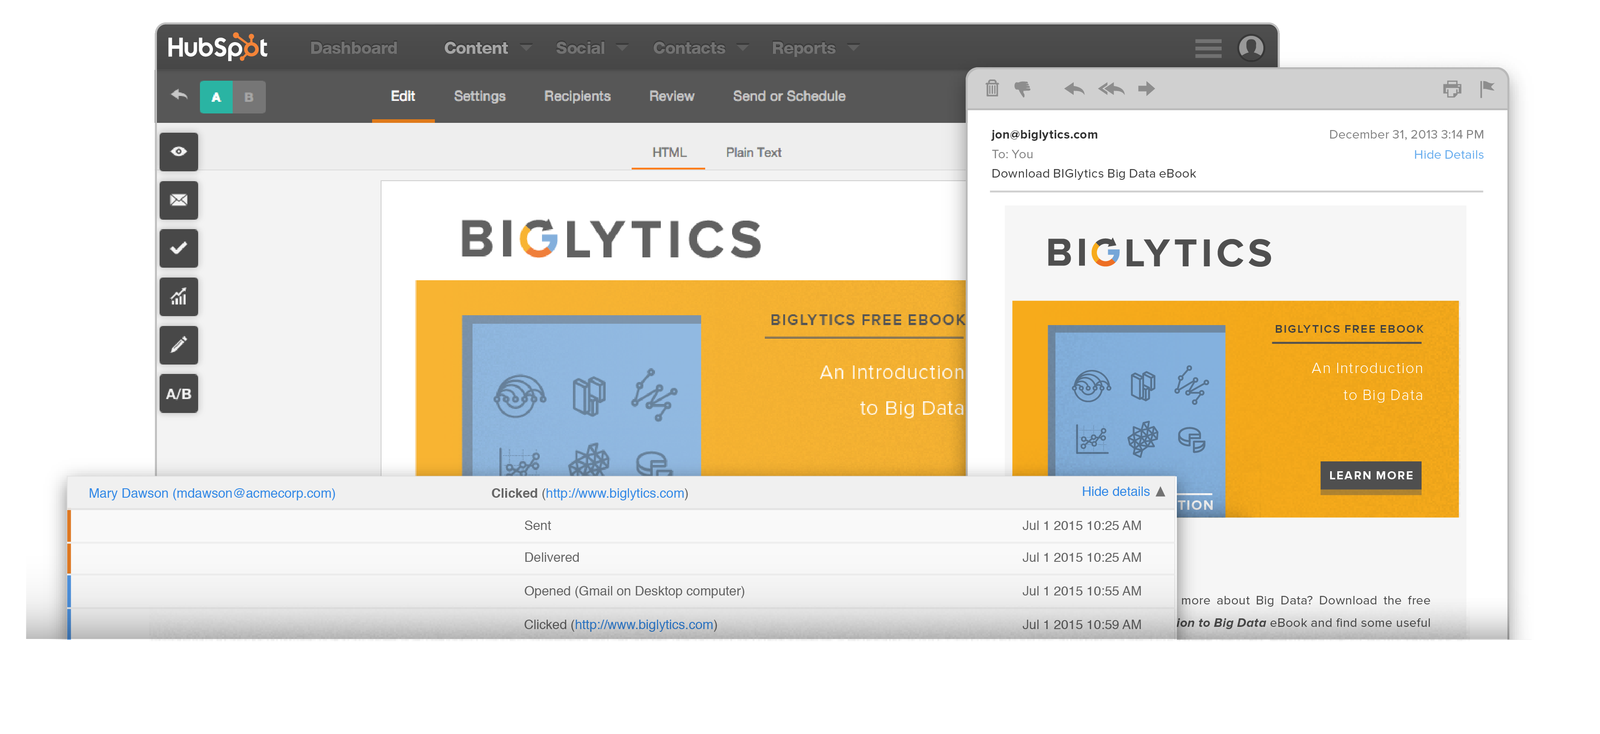Open Mary Dawson contact link
The height and width of the screenshot is (734, 1600).
click(212, 493)
